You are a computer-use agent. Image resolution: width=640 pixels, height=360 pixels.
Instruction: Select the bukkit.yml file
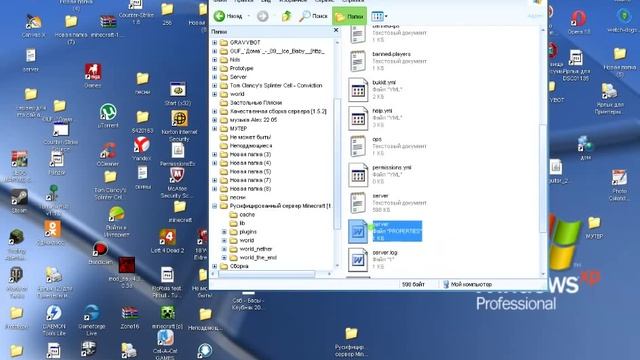376,90
